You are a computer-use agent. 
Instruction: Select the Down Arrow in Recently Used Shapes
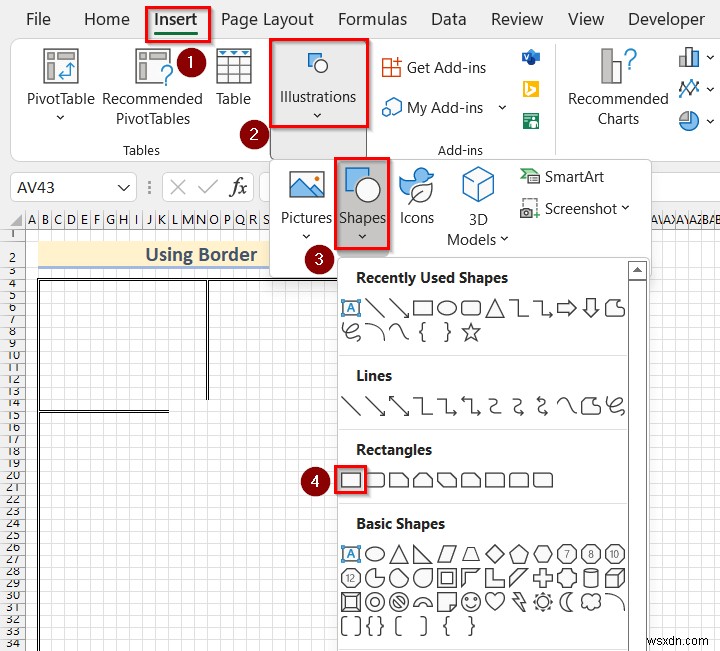click(591, 308)
